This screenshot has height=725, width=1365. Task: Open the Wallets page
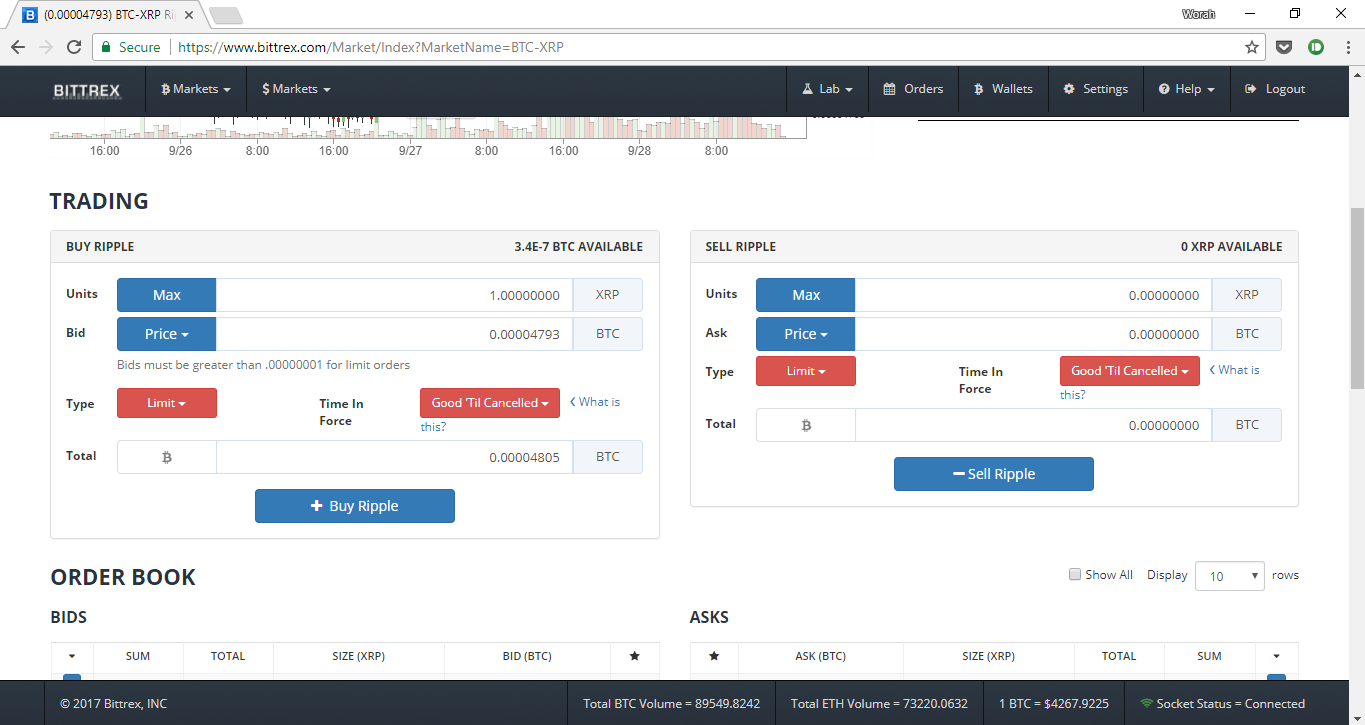[1003, 89]
